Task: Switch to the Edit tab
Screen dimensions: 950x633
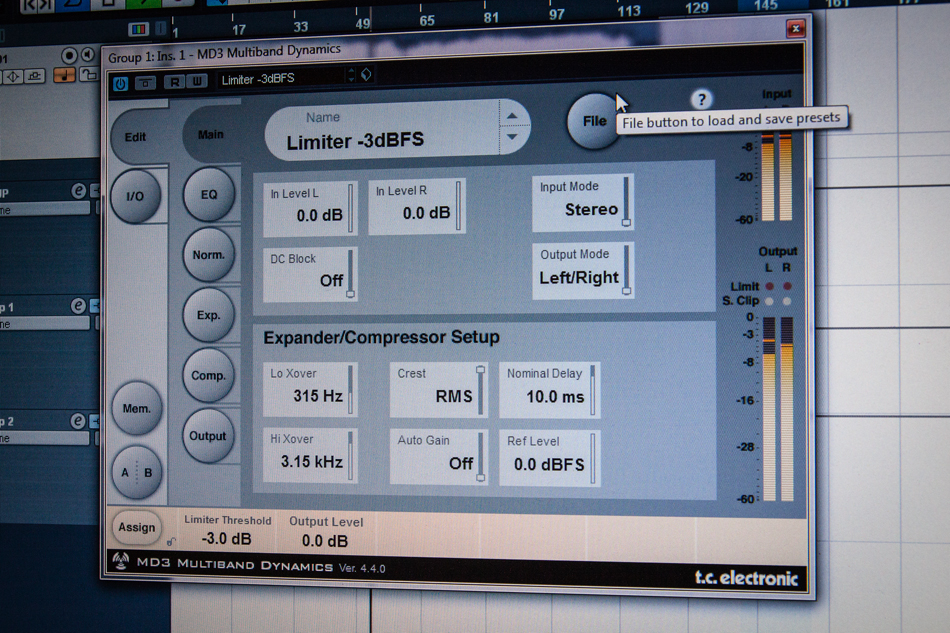Action: (135, 137)
